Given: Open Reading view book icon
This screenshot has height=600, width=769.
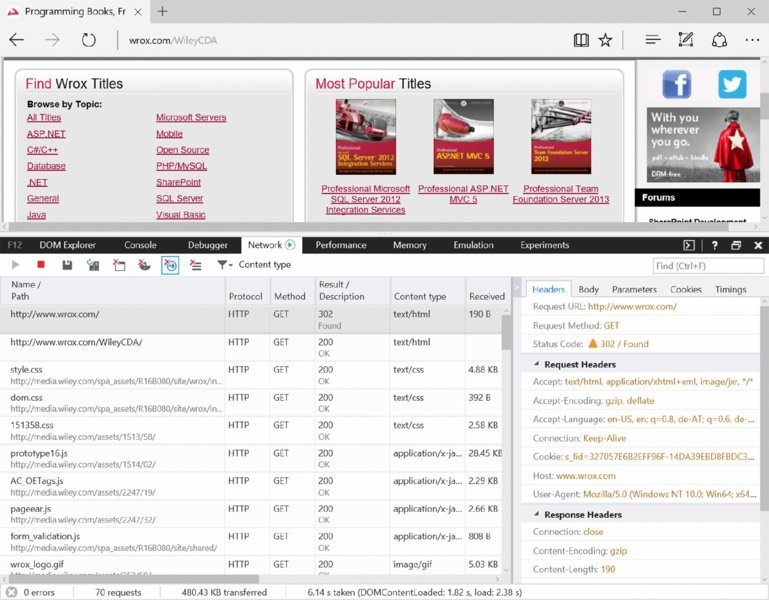Looking at the screenshot, I should coord(581,40).
